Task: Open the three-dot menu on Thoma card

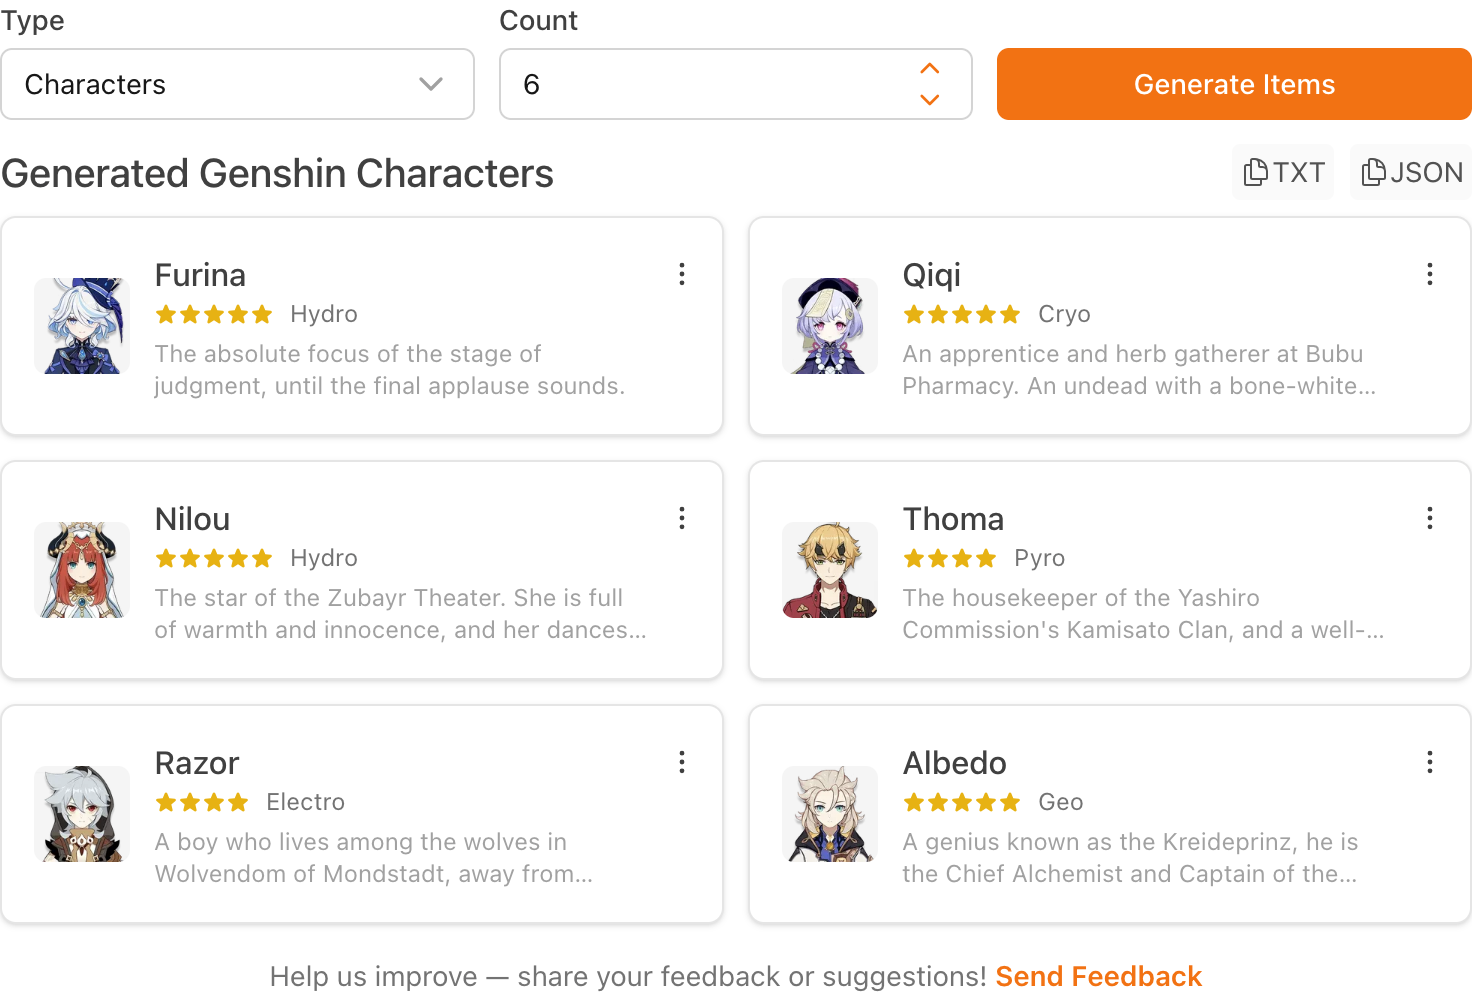Action: click(1430, 518)
